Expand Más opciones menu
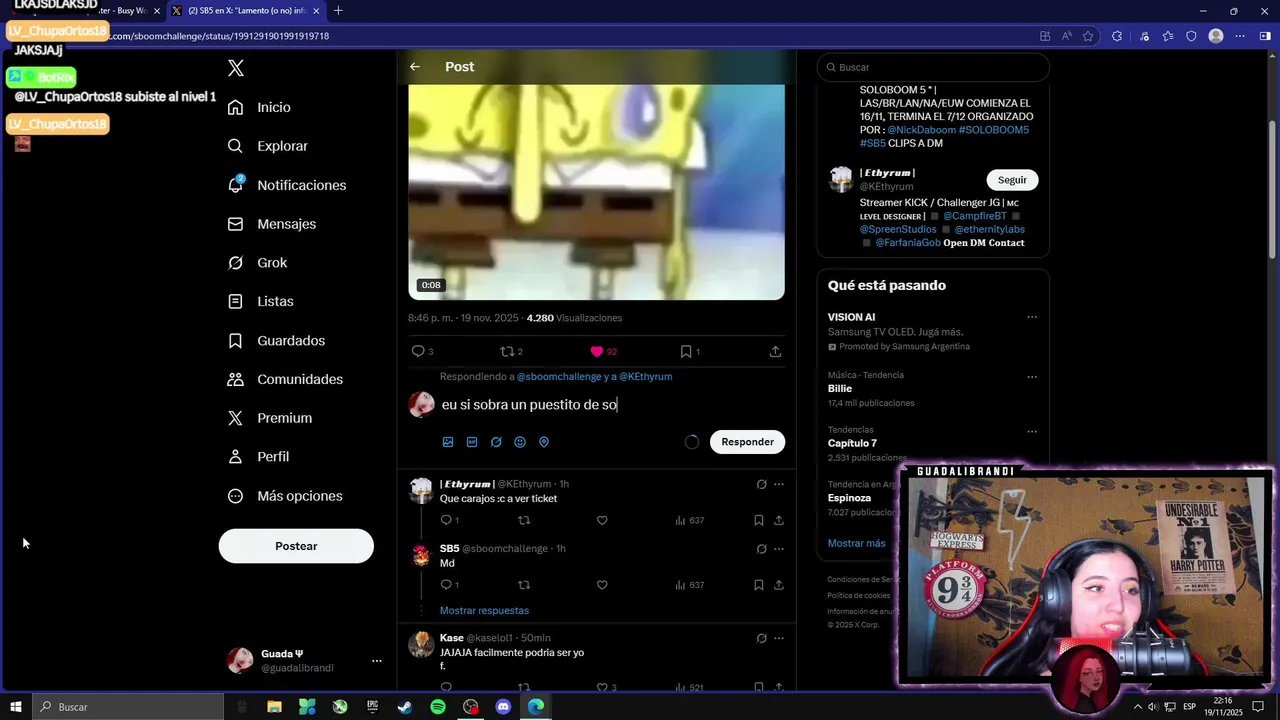 (x=285, y=496)
